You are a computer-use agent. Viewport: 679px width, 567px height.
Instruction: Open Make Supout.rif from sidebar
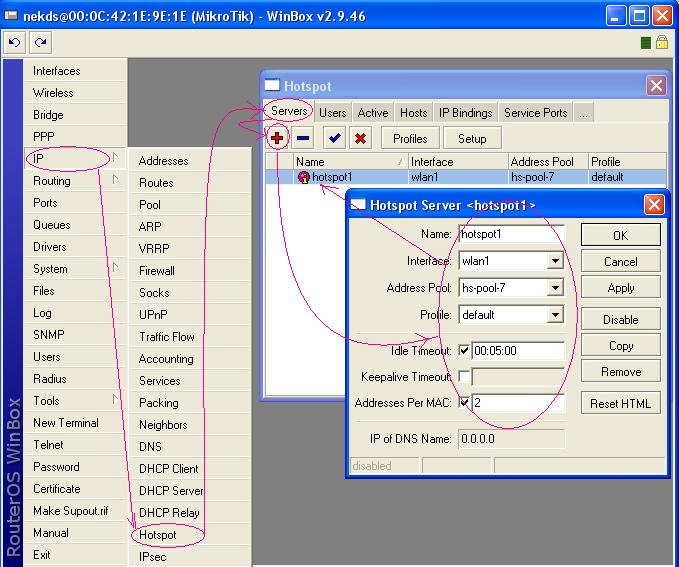[74, 510]
